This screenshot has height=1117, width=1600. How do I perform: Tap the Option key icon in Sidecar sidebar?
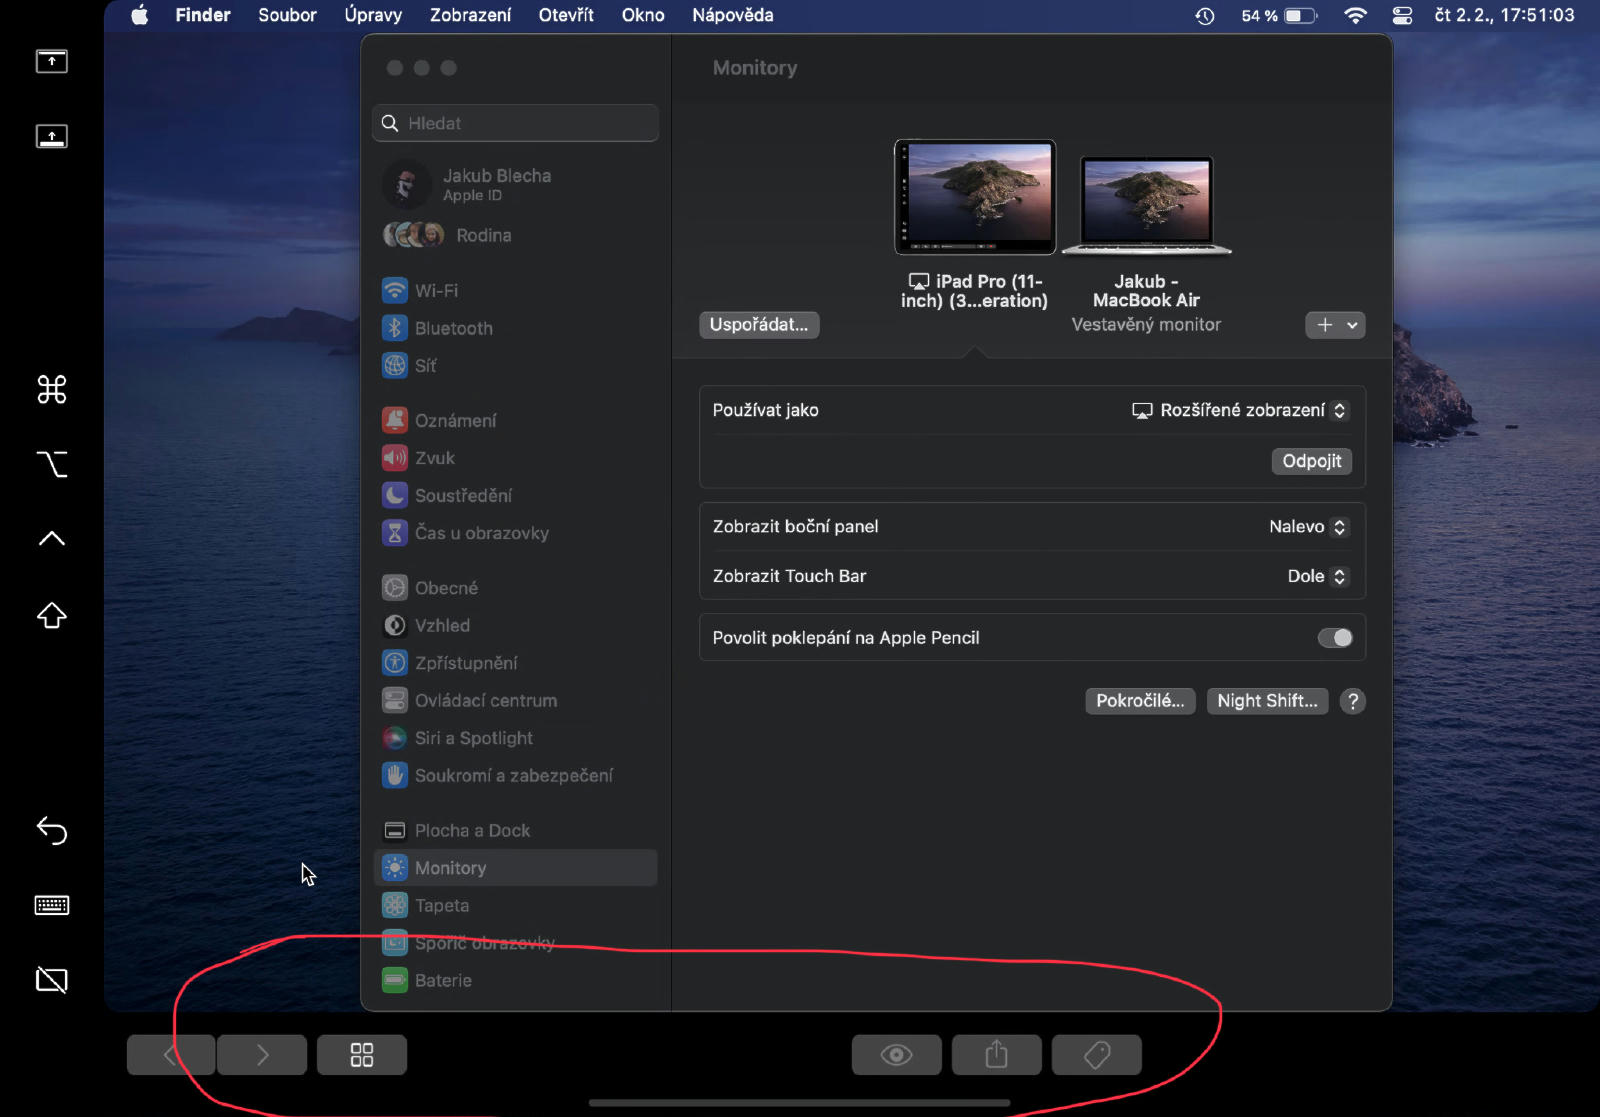[x=52, y=464]
